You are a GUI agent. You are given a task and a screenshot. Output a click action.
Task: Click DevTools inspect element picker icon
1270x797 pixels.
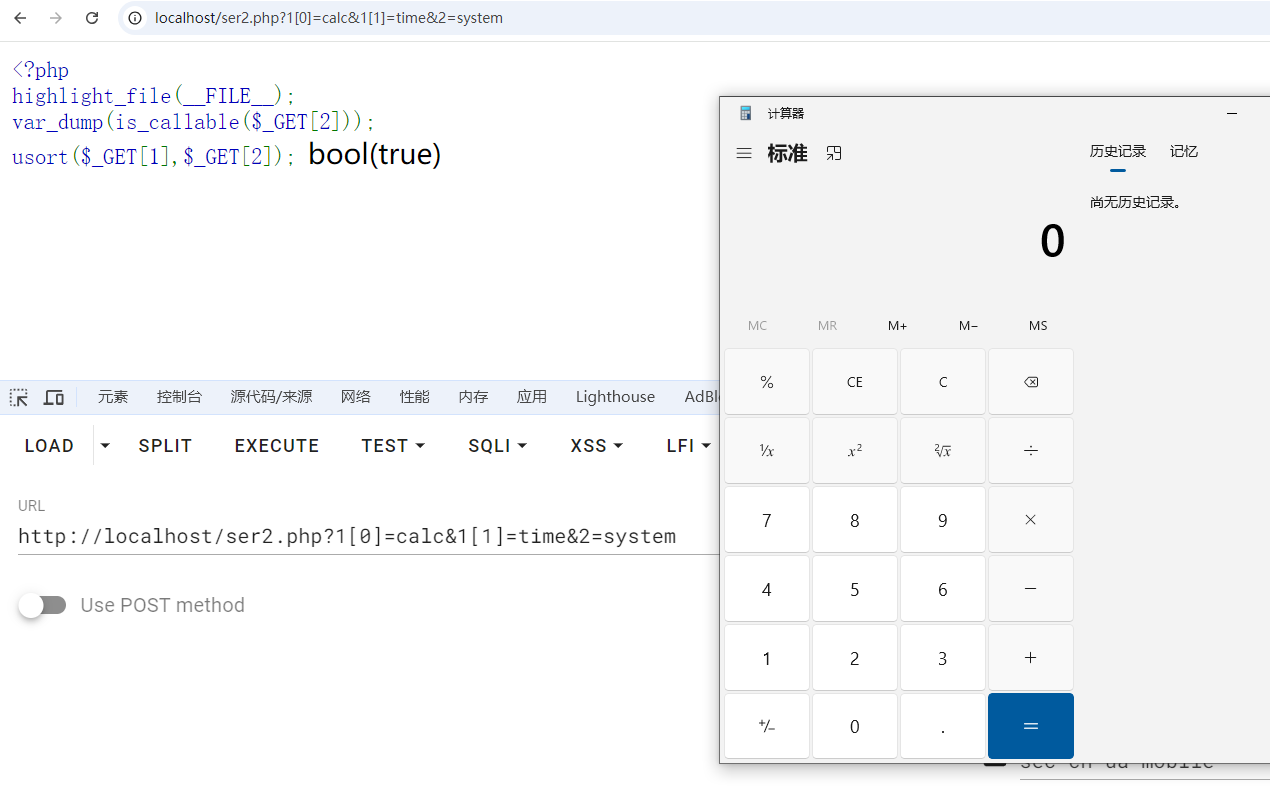pos(19,397)
